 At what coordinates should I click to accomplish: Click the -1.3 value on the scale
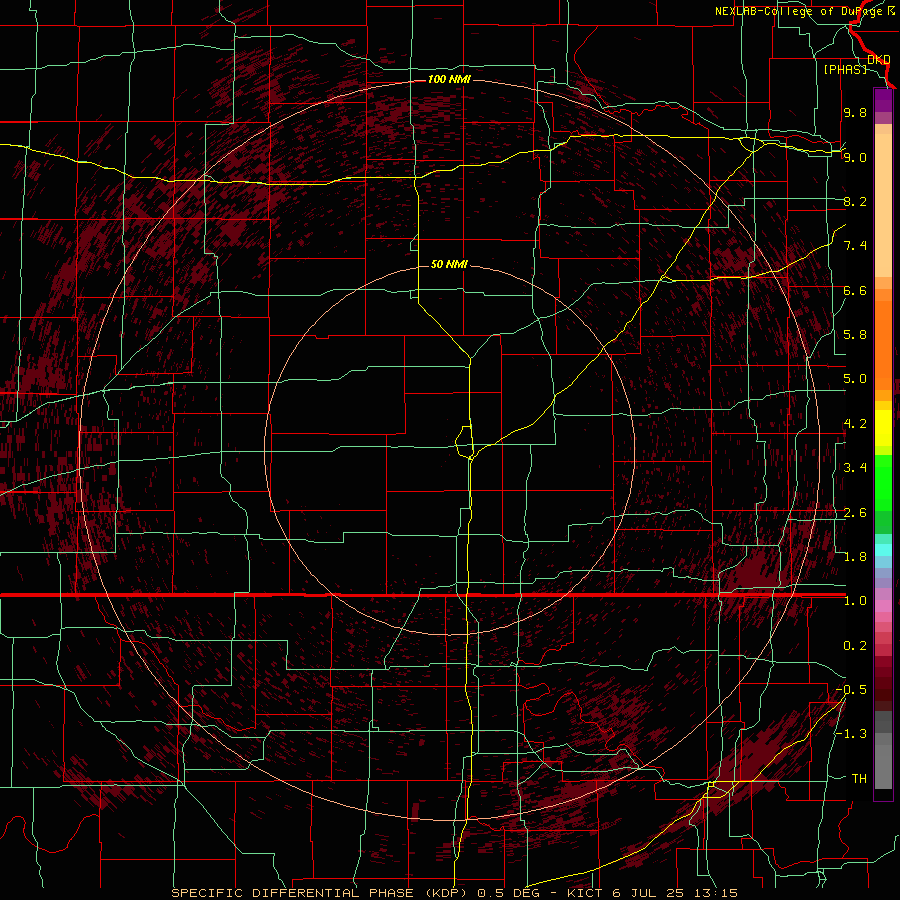pyautogui.click(x=851, y=734)
